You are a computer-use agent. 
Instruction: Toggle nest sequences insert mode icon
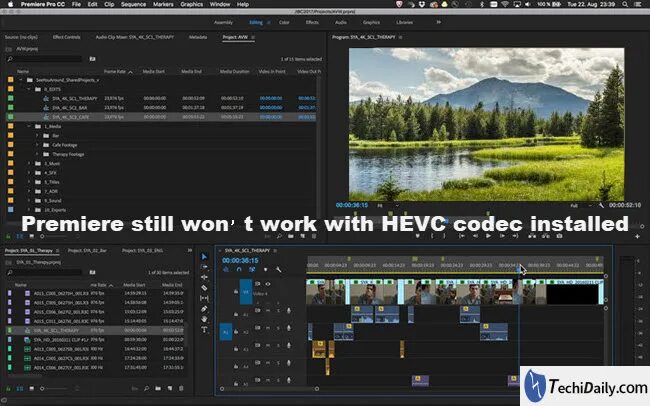[x=226, y=270]
